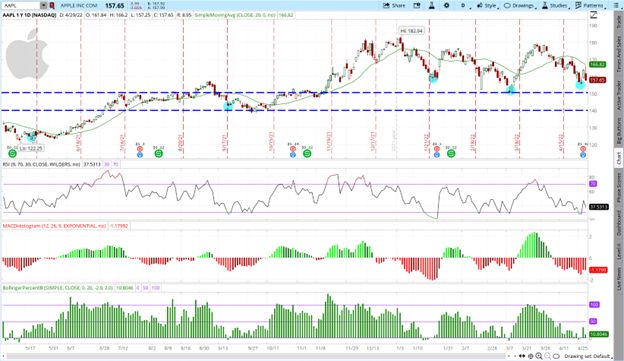
Task: Open the Studies menu
Action: coord(556,6)
